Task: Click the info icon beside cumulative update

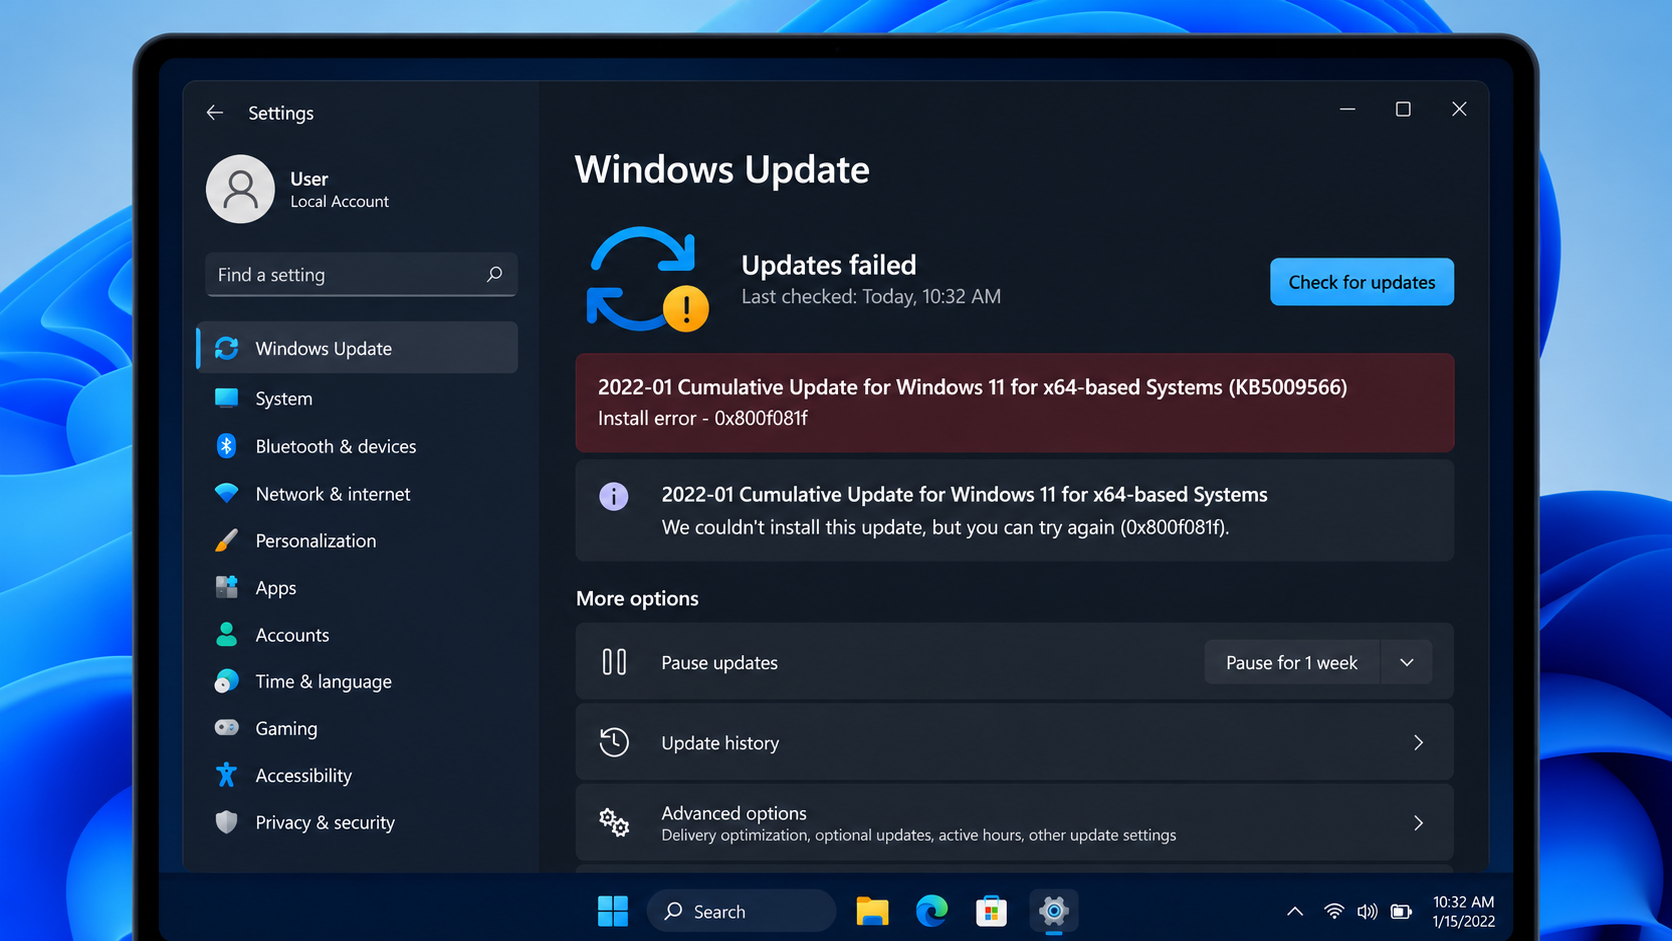Action: [613, 496]
